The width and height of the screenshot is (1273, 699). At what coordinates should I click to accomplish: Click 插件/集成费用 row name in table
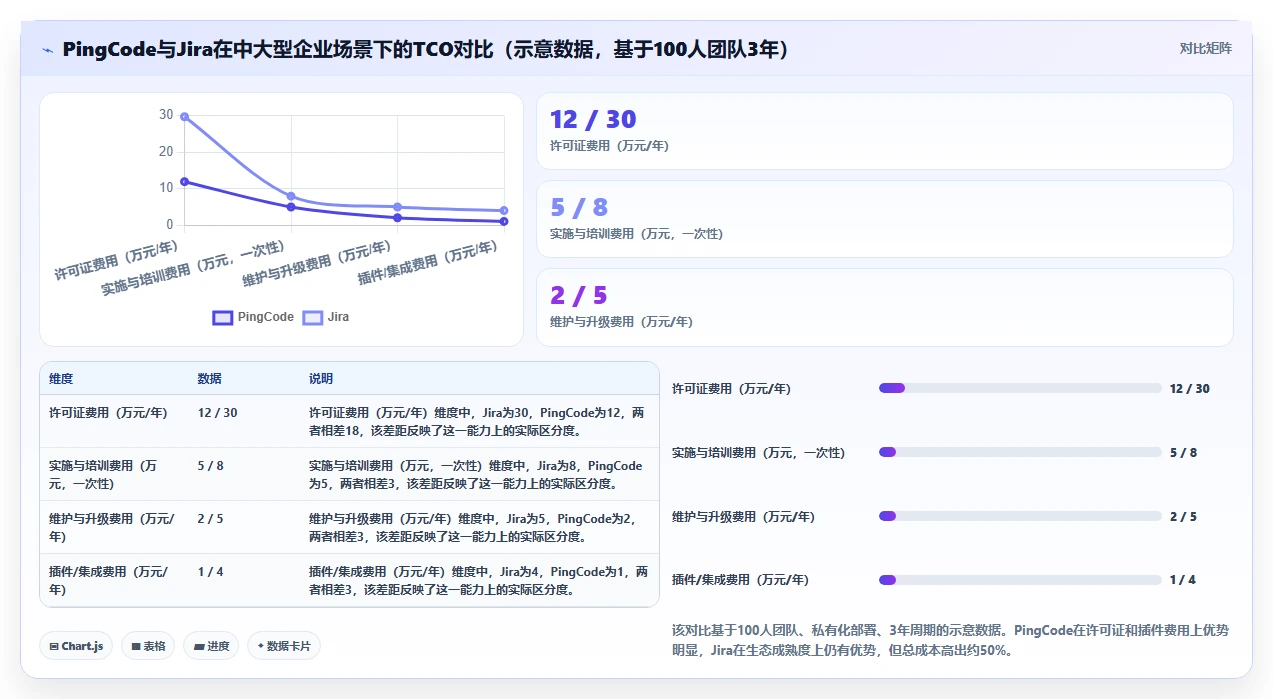(108, 580)
